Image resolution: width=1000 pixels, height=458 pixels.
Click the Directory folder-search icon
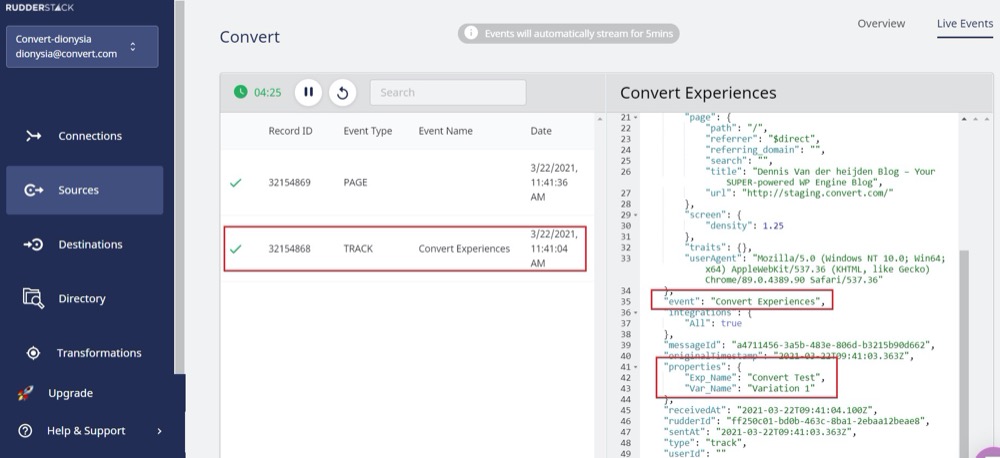tap(33, 299)
